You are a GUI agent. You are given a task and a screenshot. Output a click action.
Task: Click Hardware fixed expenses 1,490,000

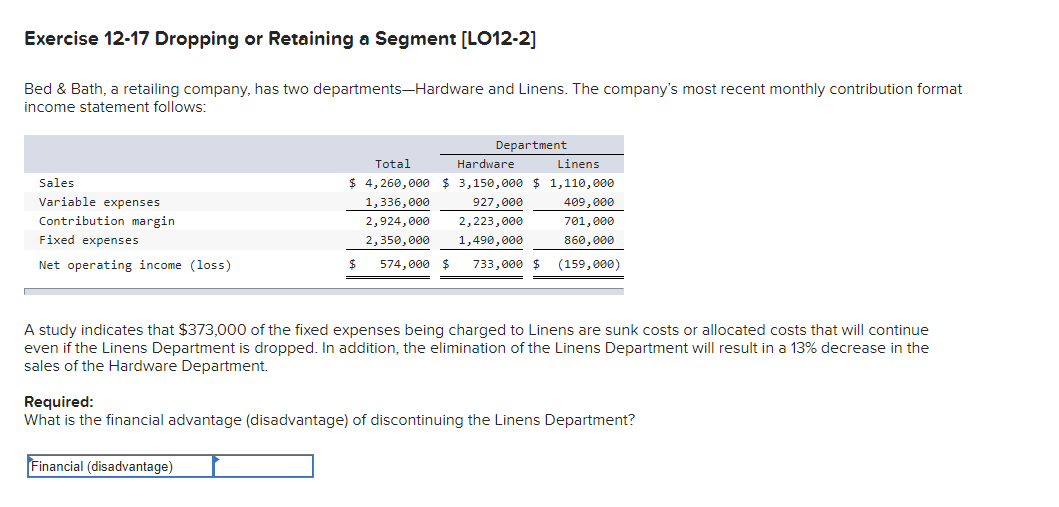coord(490,240)
